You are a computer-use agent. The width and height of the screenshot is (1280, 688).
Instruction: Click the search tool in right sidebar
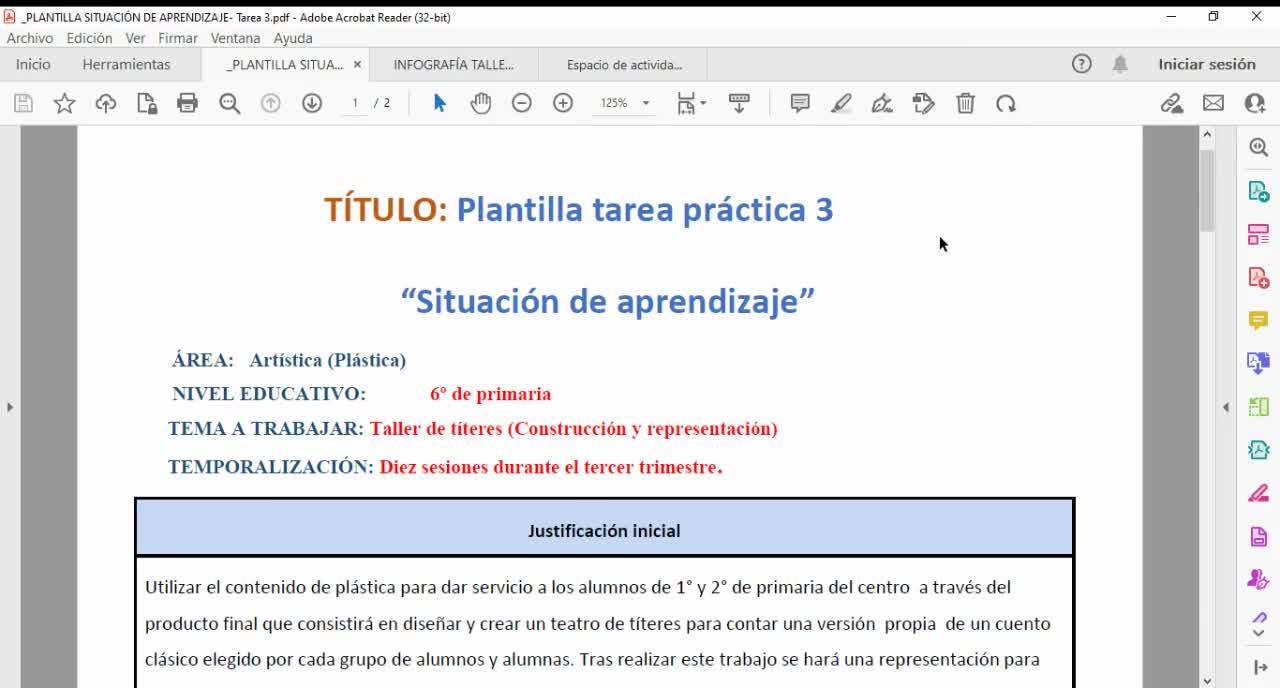click(x=1258, y=148)
